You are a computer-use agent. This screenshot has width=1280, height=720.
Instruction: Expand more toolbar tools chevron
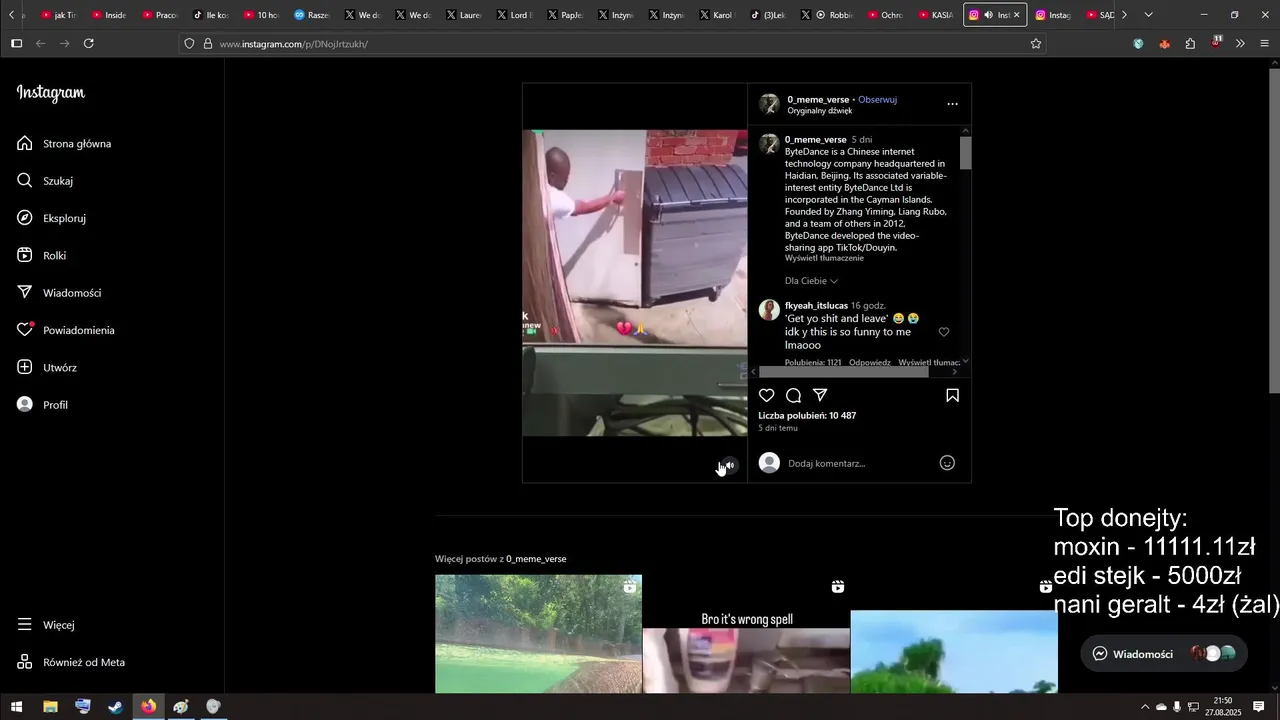pos(1240,44)
